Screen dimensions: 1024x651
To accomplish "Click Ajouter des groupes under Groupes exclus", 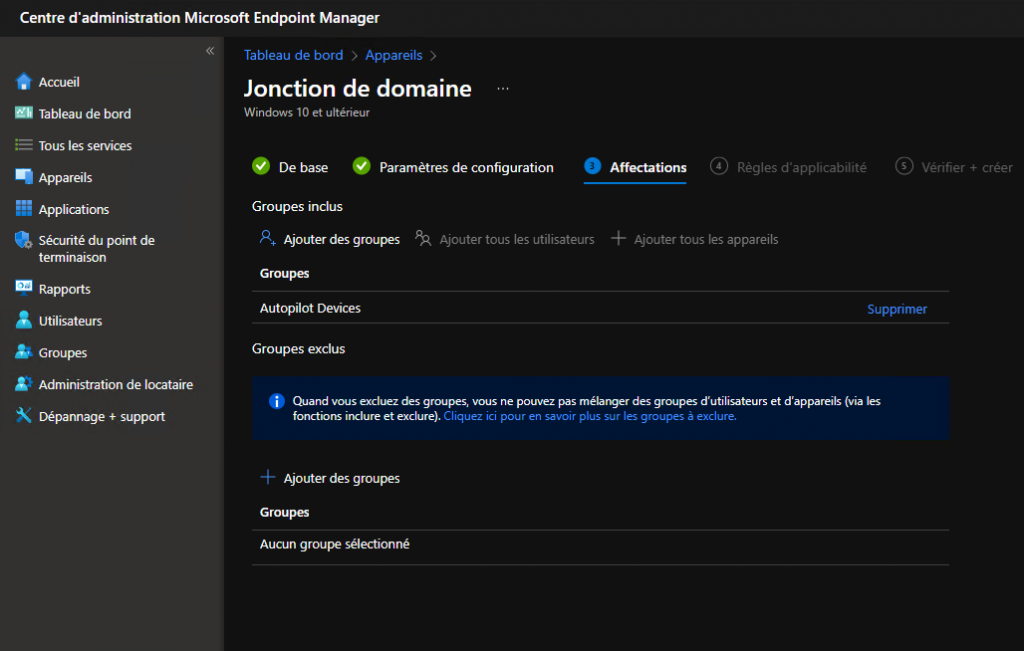I will [342, 479].
